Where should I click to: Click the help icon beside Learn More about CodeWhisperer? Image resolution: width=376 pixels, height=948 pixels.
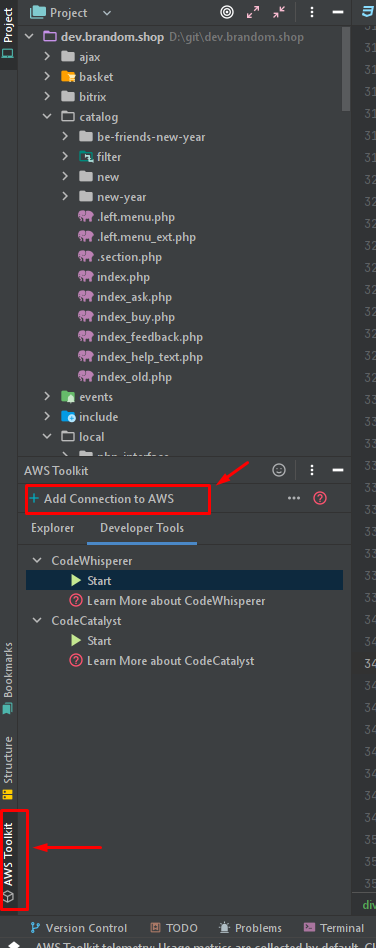point(76,601)
